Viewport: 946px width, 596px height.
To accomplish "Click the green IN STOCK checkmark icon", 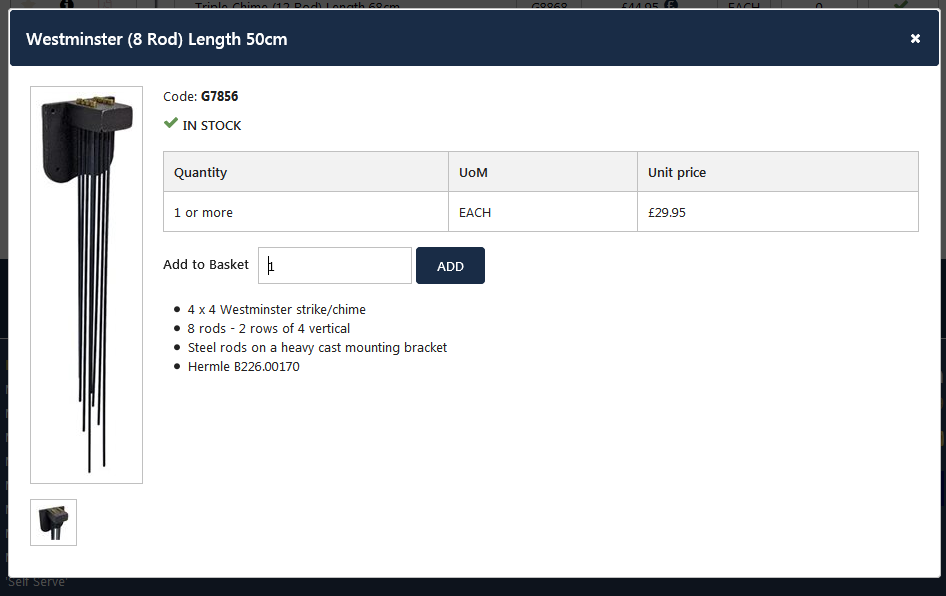I will coord(171,124).
